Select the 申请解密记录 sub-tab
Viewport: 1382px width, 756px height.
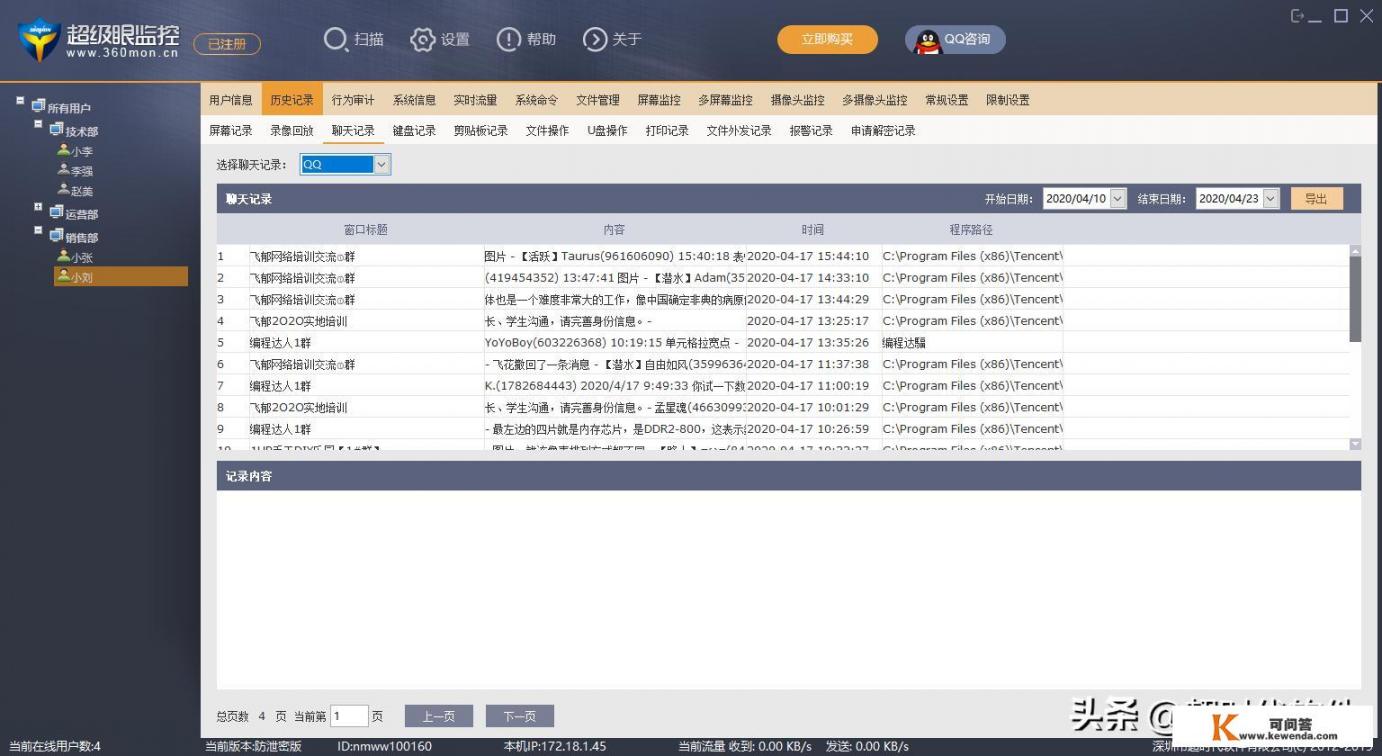click(x=883, y=131)
